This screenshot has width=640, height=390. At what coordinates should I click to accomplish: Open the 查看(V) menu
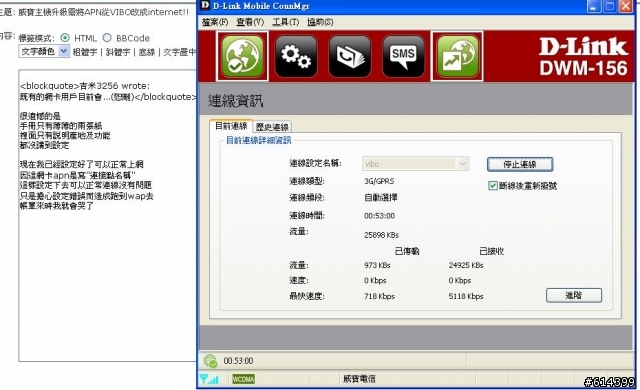[x=250, y=22]
